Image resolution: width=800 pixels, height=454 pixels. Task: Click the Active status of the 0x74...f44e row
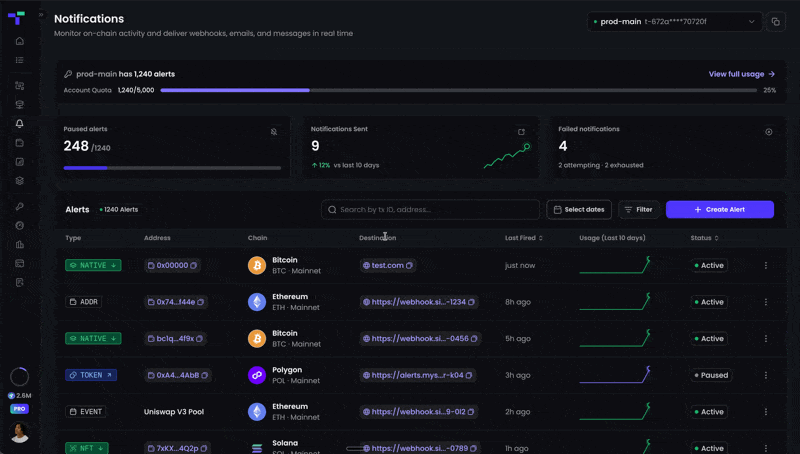pyautogui.click(x=708, y=302)
